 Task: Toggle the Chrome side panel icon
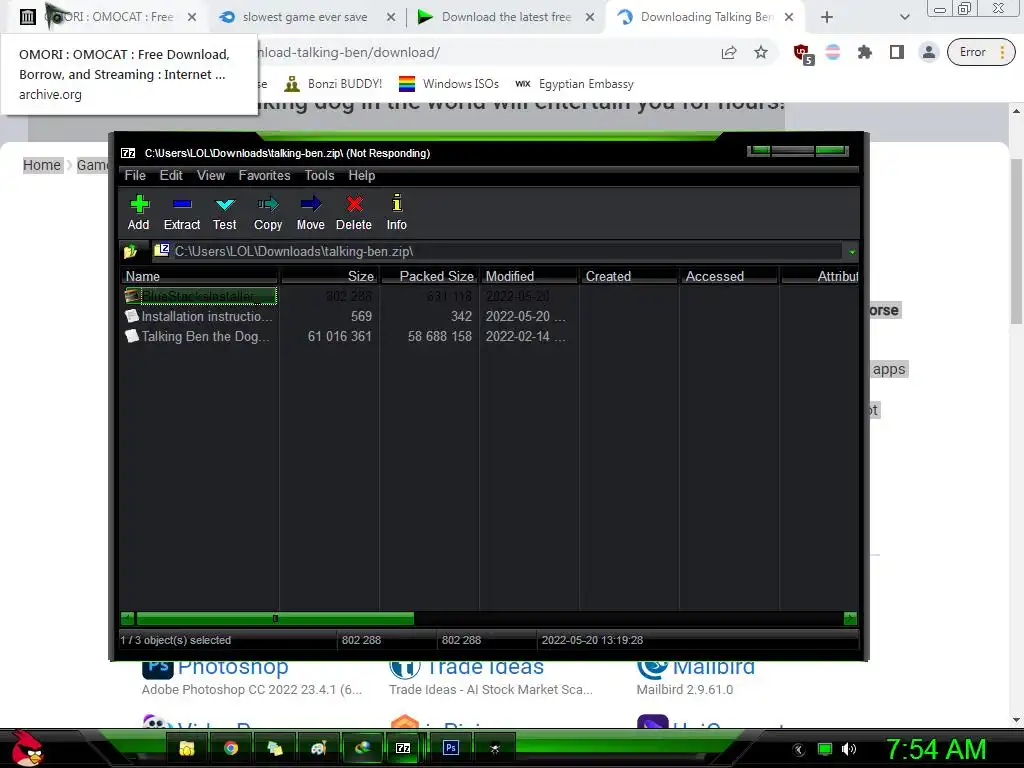[x=897, y=52]
